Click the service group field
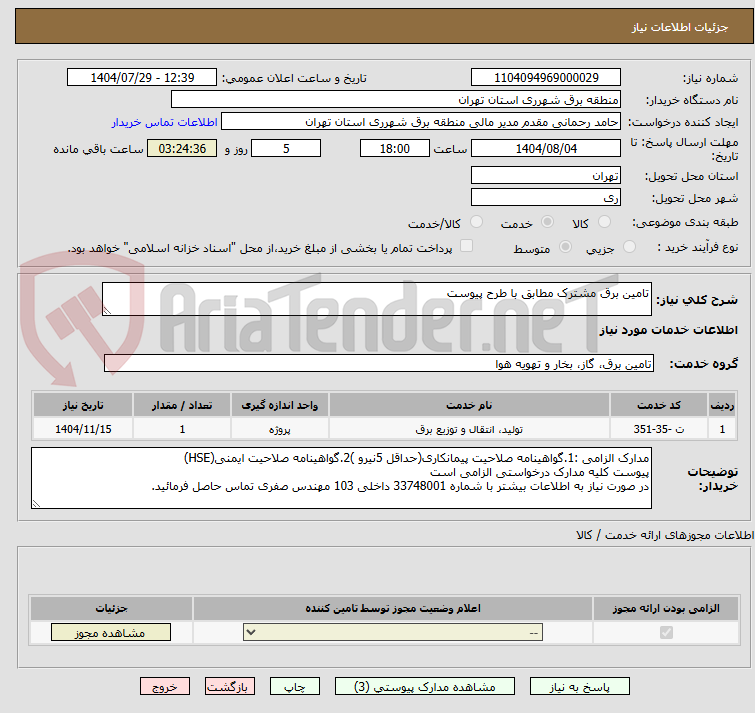The height and width of the screenshot is (713, 755). (379, 363)
